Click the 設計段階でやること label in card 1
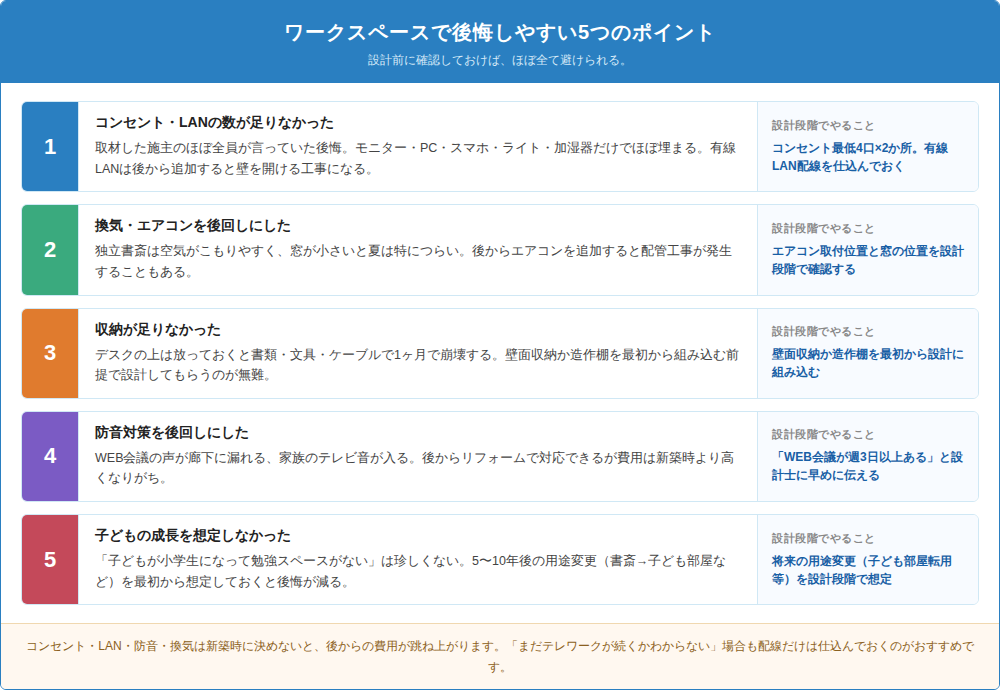This screenshot has width=1000, height=691. tap(823, 125)
